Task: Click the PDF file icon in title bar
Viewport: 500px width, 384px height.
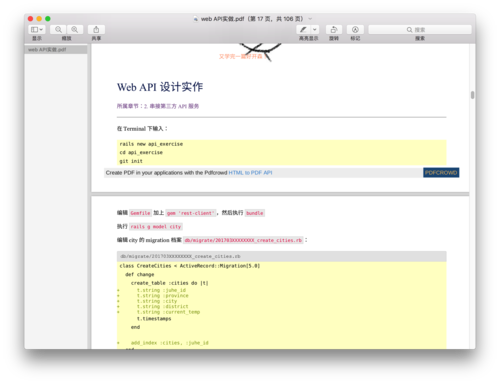Action: 196,19
